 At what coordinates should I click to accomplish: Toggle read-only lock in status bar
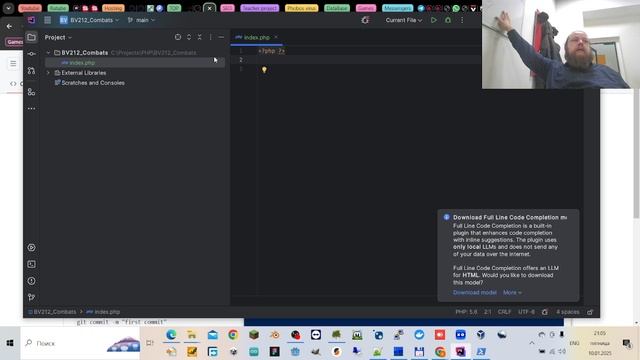point(590,312)
